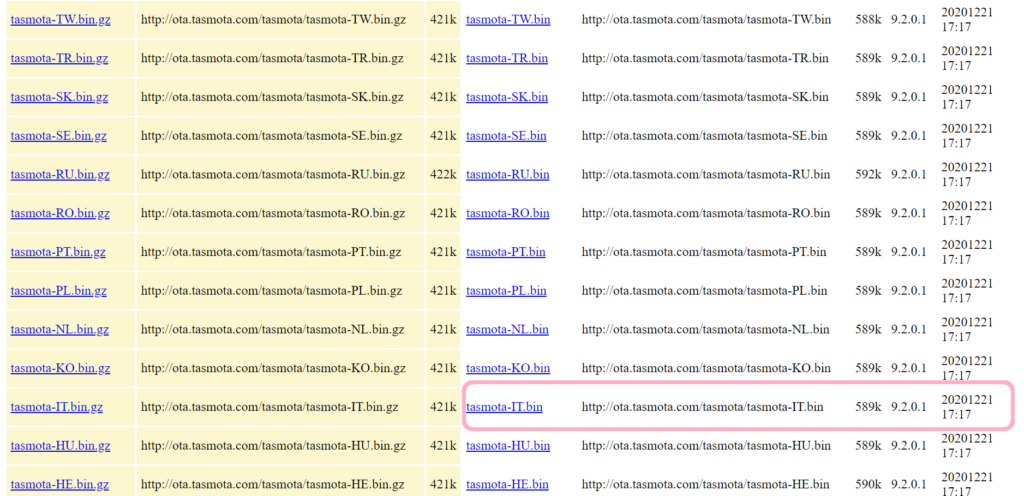Image resolution: width=1024 pixels, height=496 pixels.
Task: Select the URL text ending in tasmota-IT.bin
Action: tap(703, 407)
